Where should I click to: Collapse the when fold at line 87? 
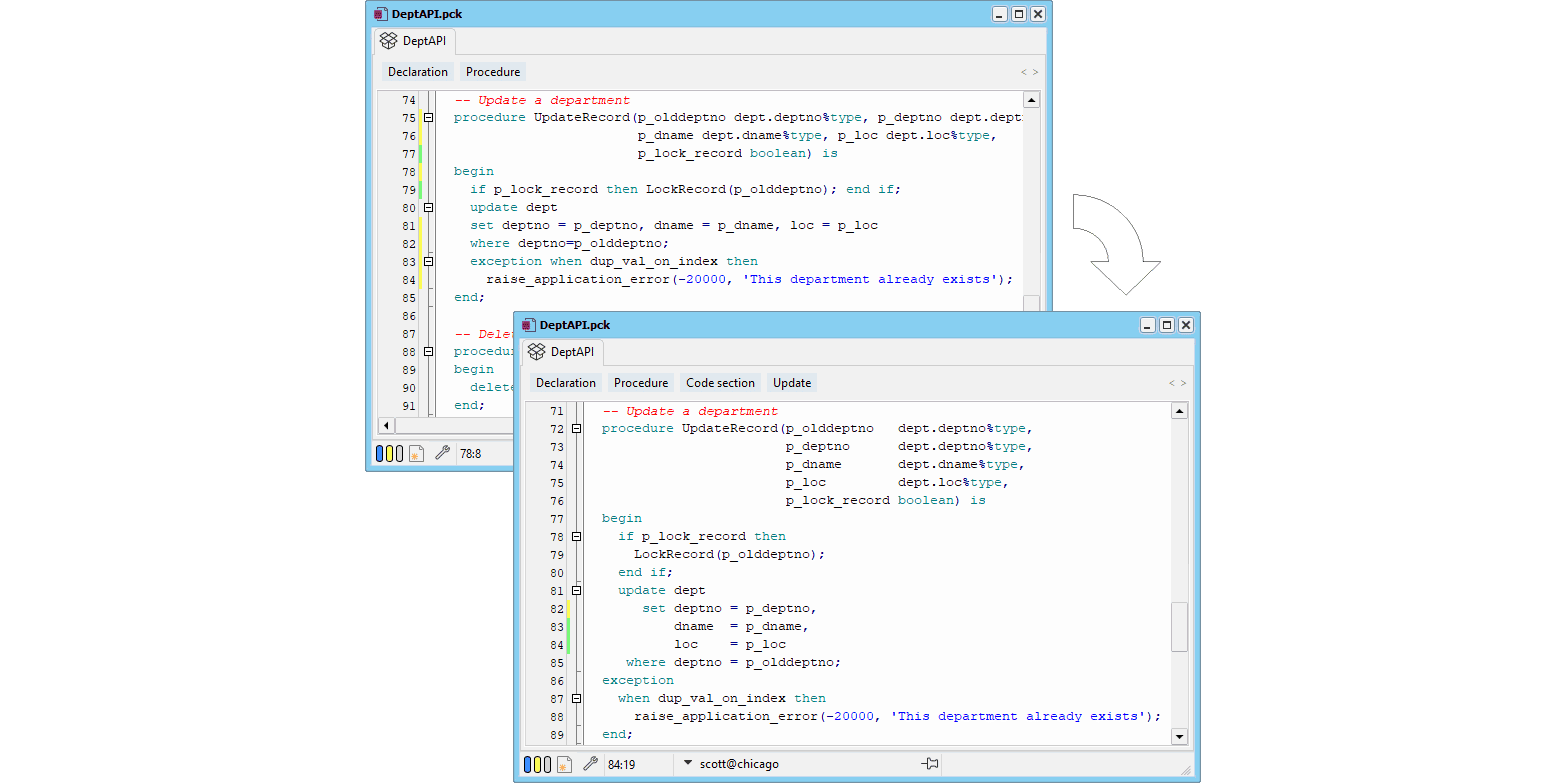[x=576, y=699]
